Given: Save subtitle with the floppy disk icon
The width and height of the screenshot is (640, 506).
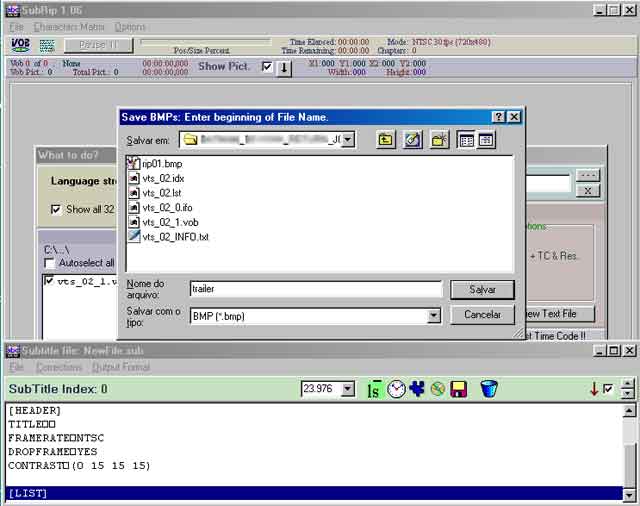Looking at the screenshot, I should click(459, 389).
